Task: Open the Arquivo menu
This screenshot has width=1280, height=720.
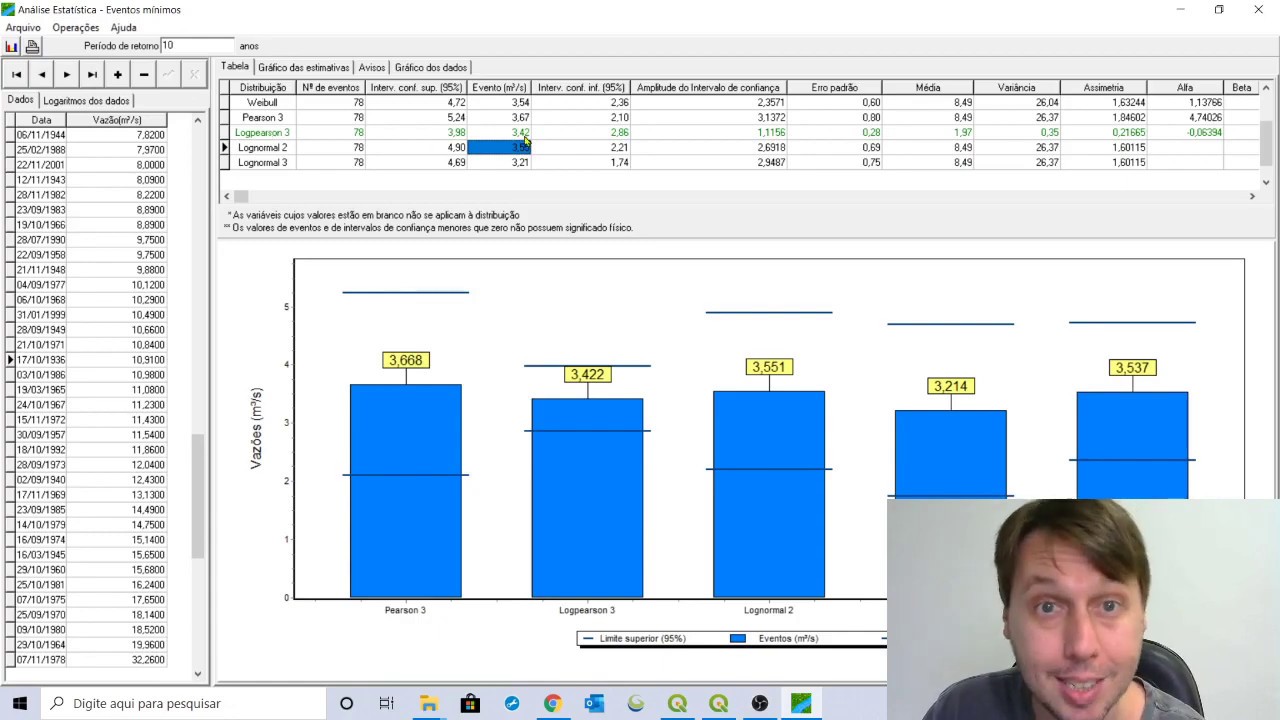Action: click(x=23, y=28)
